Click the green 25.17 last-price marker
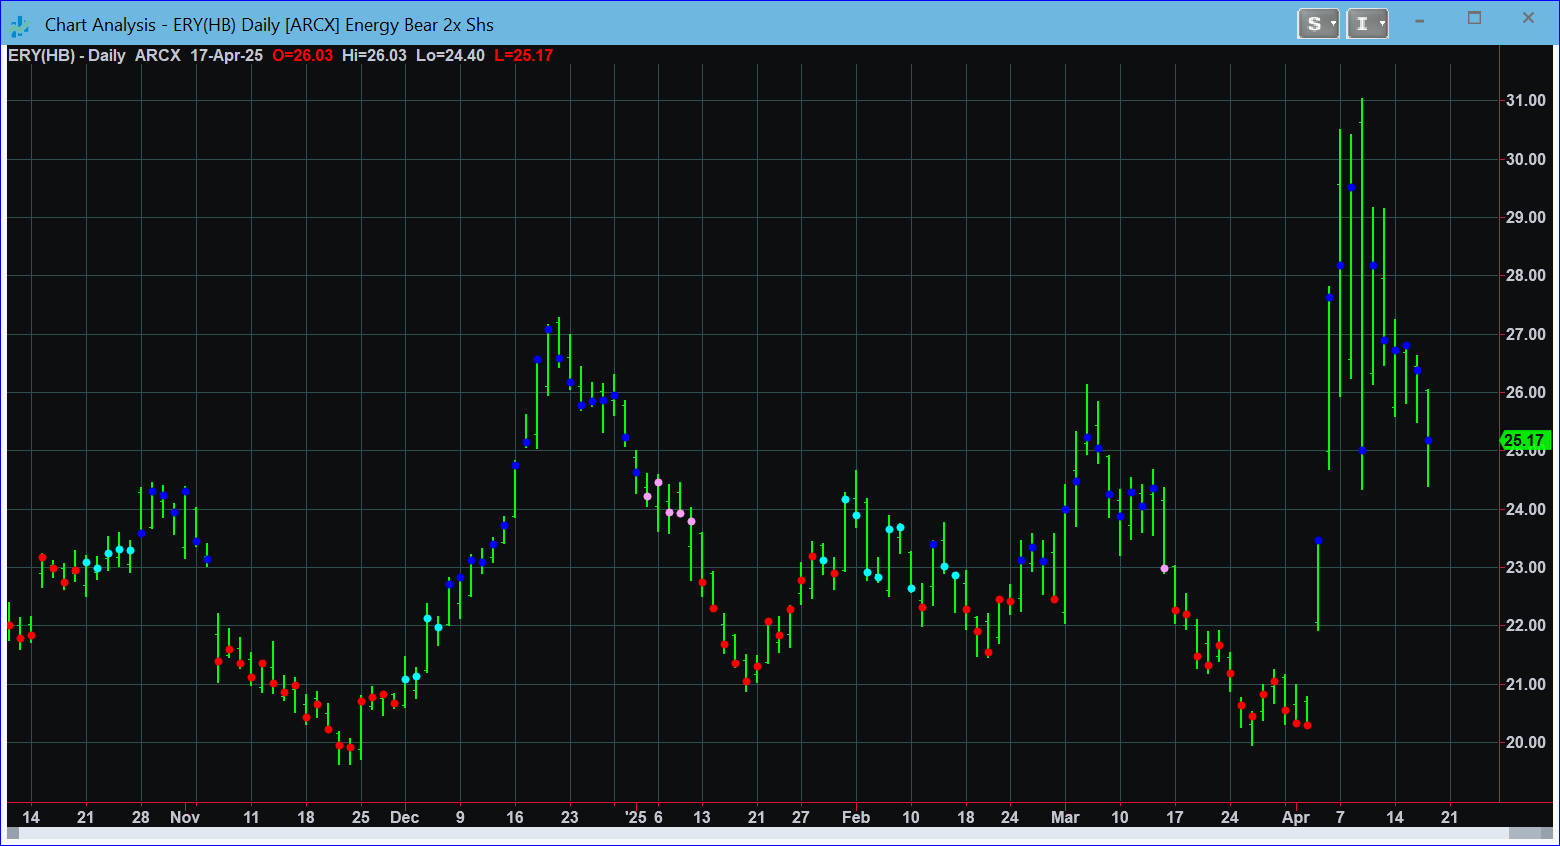Image resolution: width=1560 pixels, height=846 pixels. pyautogui.click(x=1525, y=440)
